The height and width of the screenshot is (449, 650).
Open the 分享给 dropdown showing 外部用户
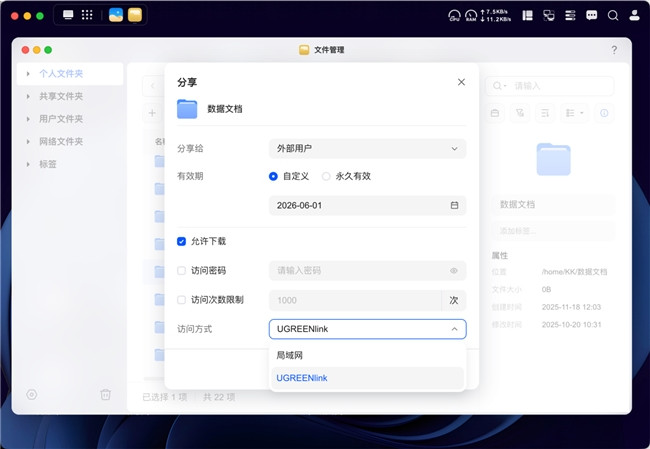pos(367,148)
